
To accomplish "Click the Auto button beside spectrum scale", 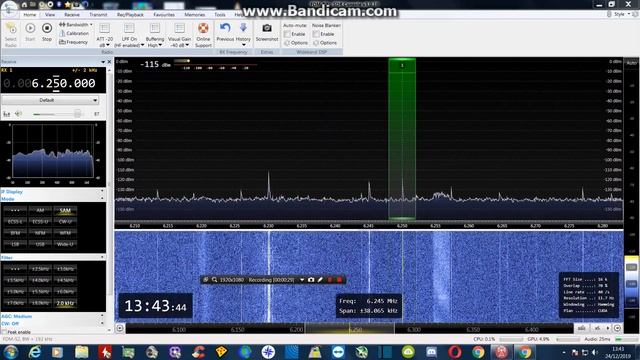I will pos(631,62).
